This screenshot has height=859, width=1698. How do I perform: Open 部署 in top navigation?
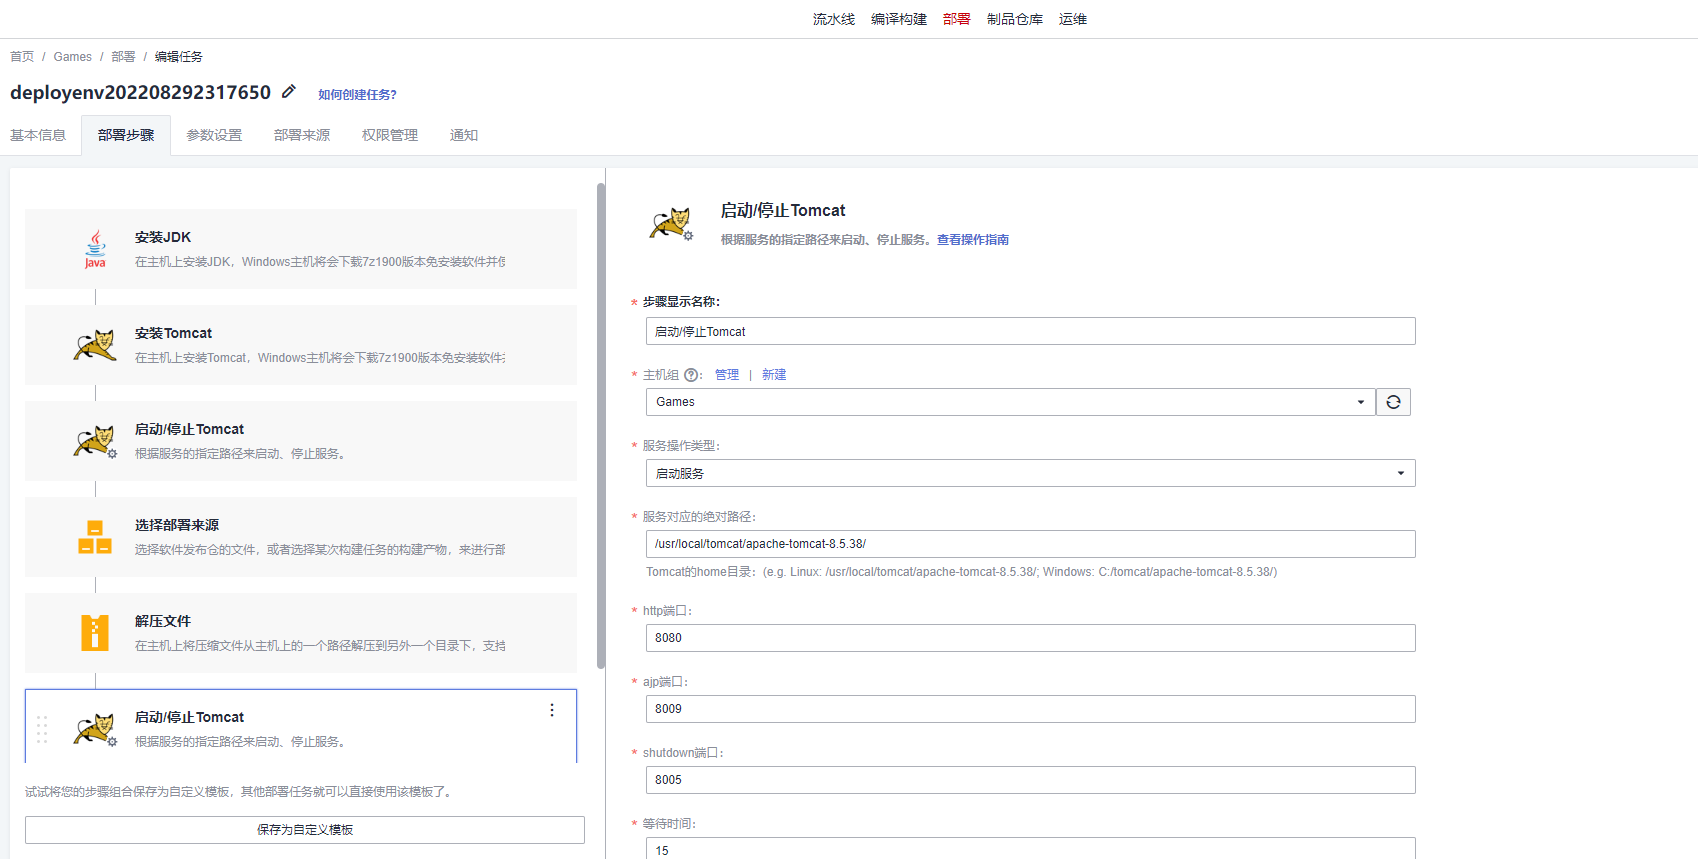[x=957, y=19]
